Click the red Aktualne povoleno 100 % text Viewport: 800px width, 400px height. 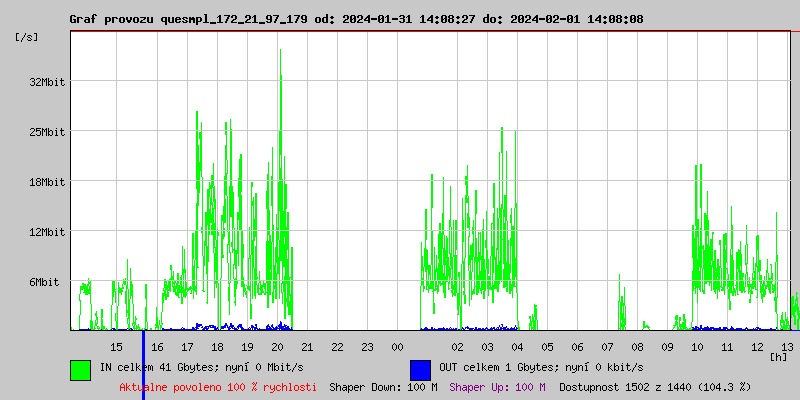(218, 387)
